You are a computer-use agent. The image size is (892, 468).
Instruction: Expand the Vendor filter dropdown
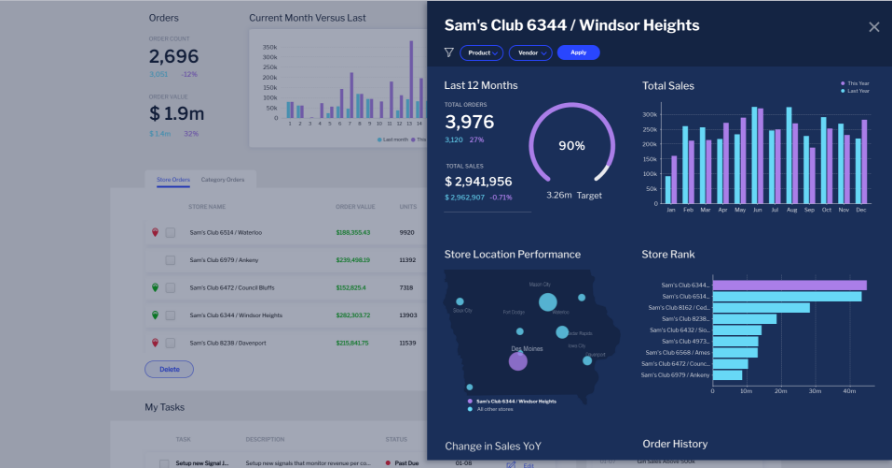click(530, 53)
